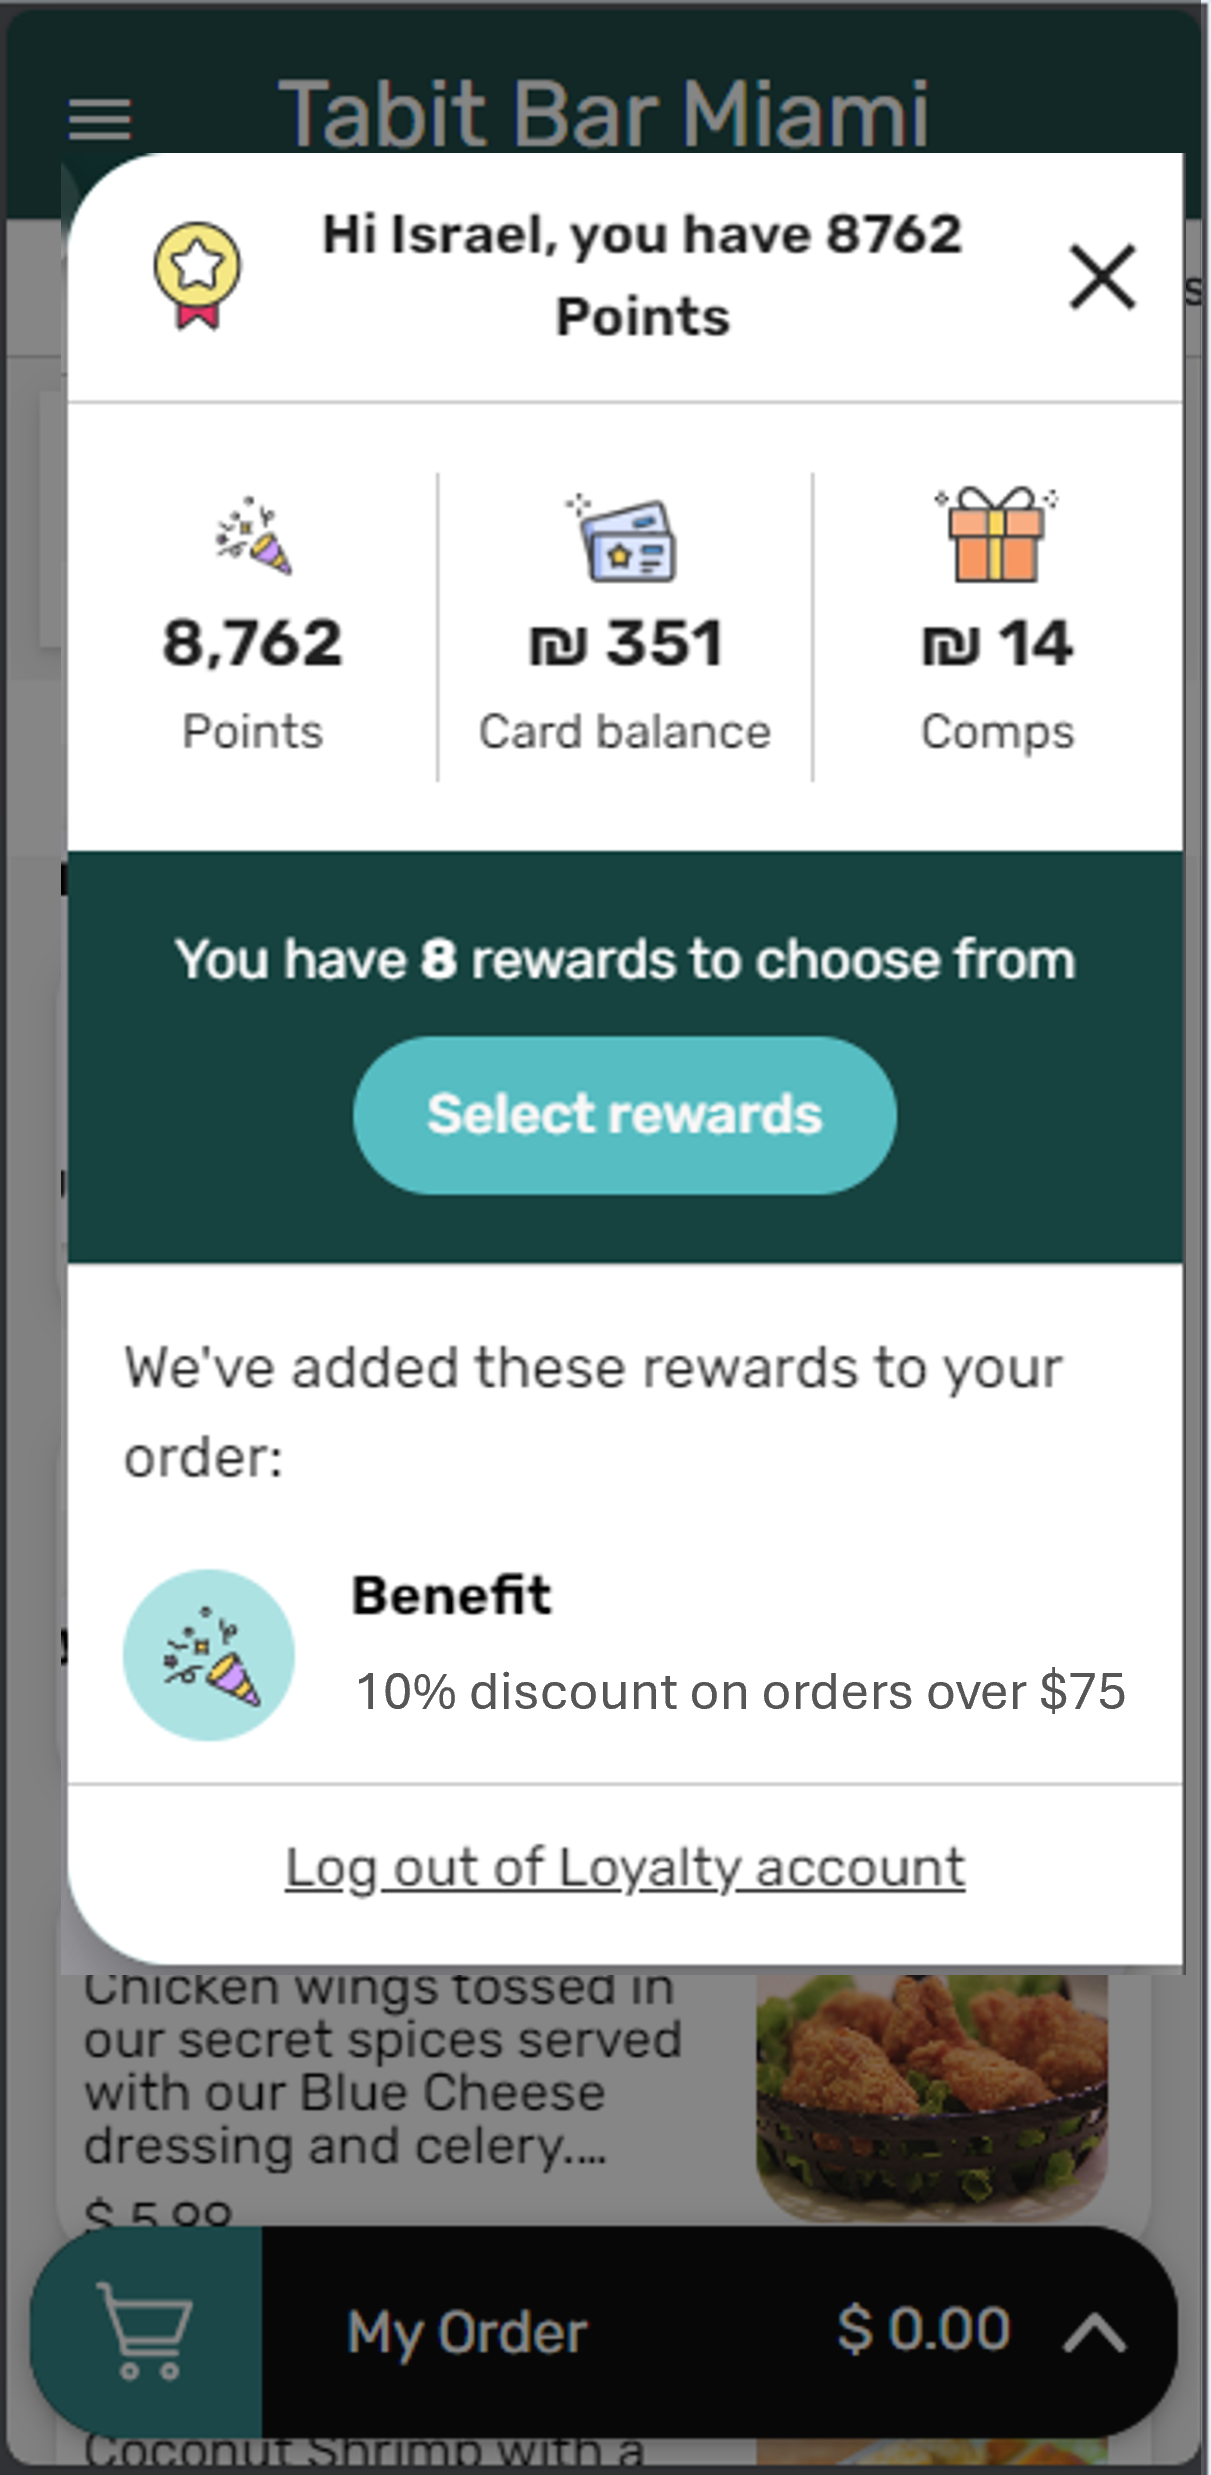
Task: Expand My Order with the up chevron
Action: point(1095,2333)
